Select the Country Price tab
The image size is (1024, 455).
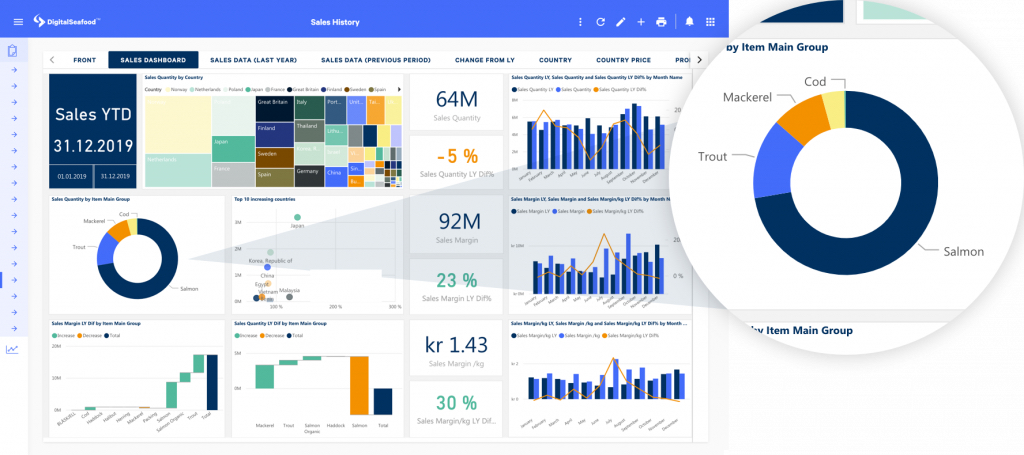(x=624, y=60)
